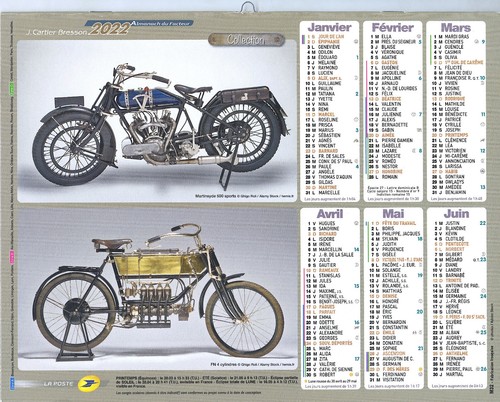Click the 'Avril' month heading

coord(330,214)
